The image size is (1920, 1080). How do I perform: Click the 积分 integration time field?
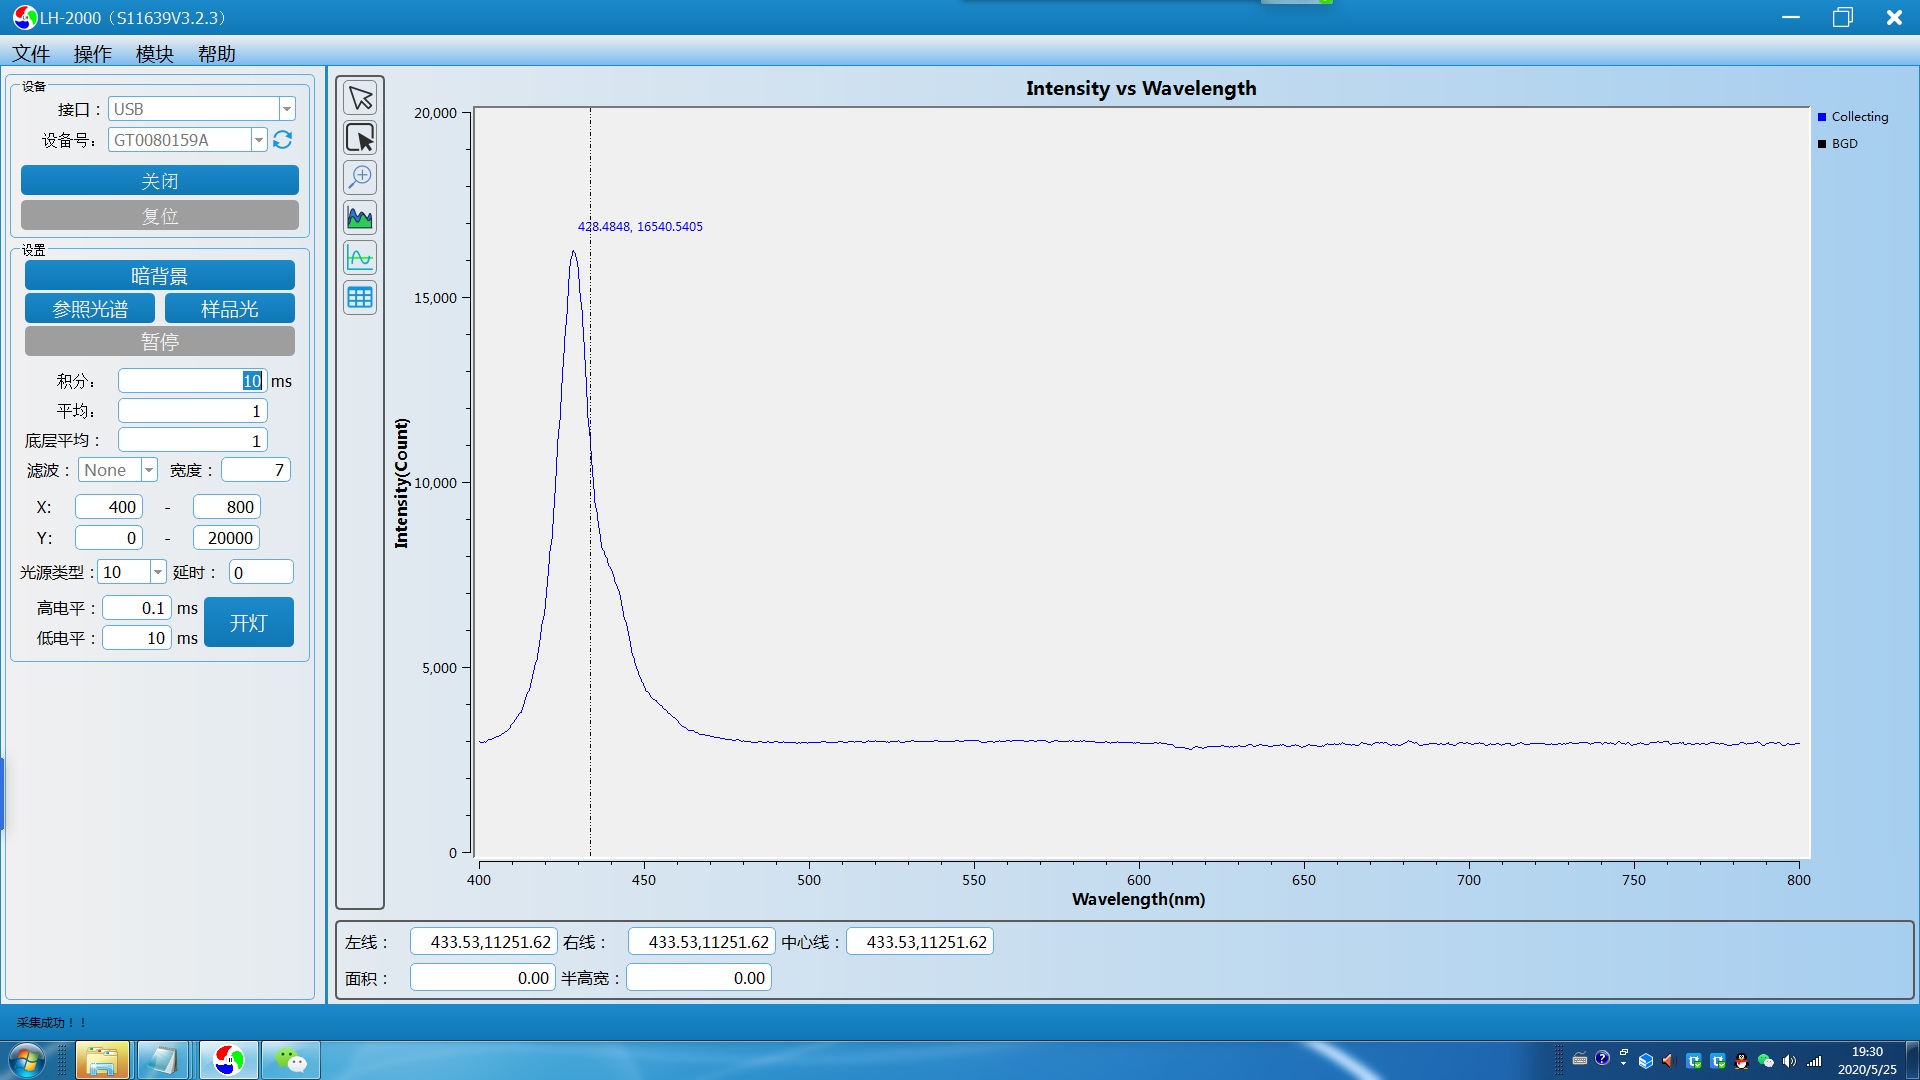pyautogui.click(x=192, y=381)
